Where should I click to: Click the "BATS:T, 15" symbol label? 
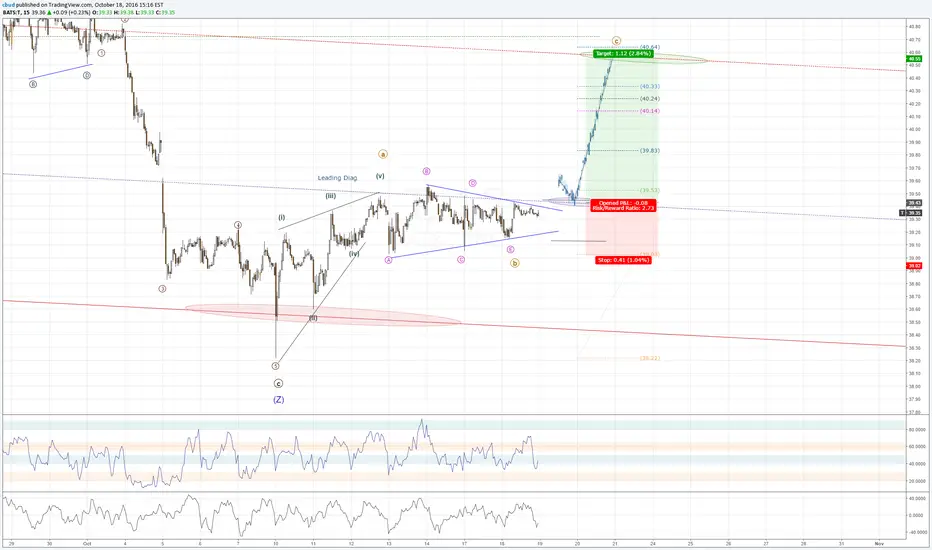click(16, 12)
